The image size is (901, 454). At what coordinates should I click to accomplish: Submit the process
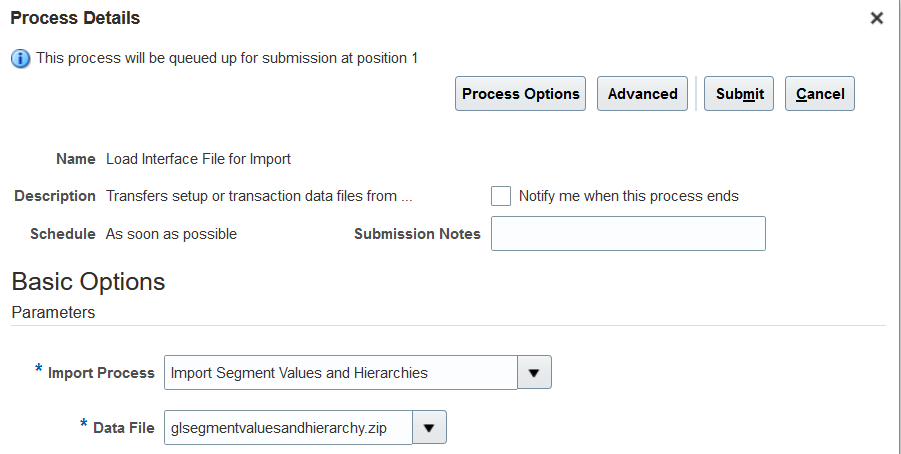[x=739, y=94]
